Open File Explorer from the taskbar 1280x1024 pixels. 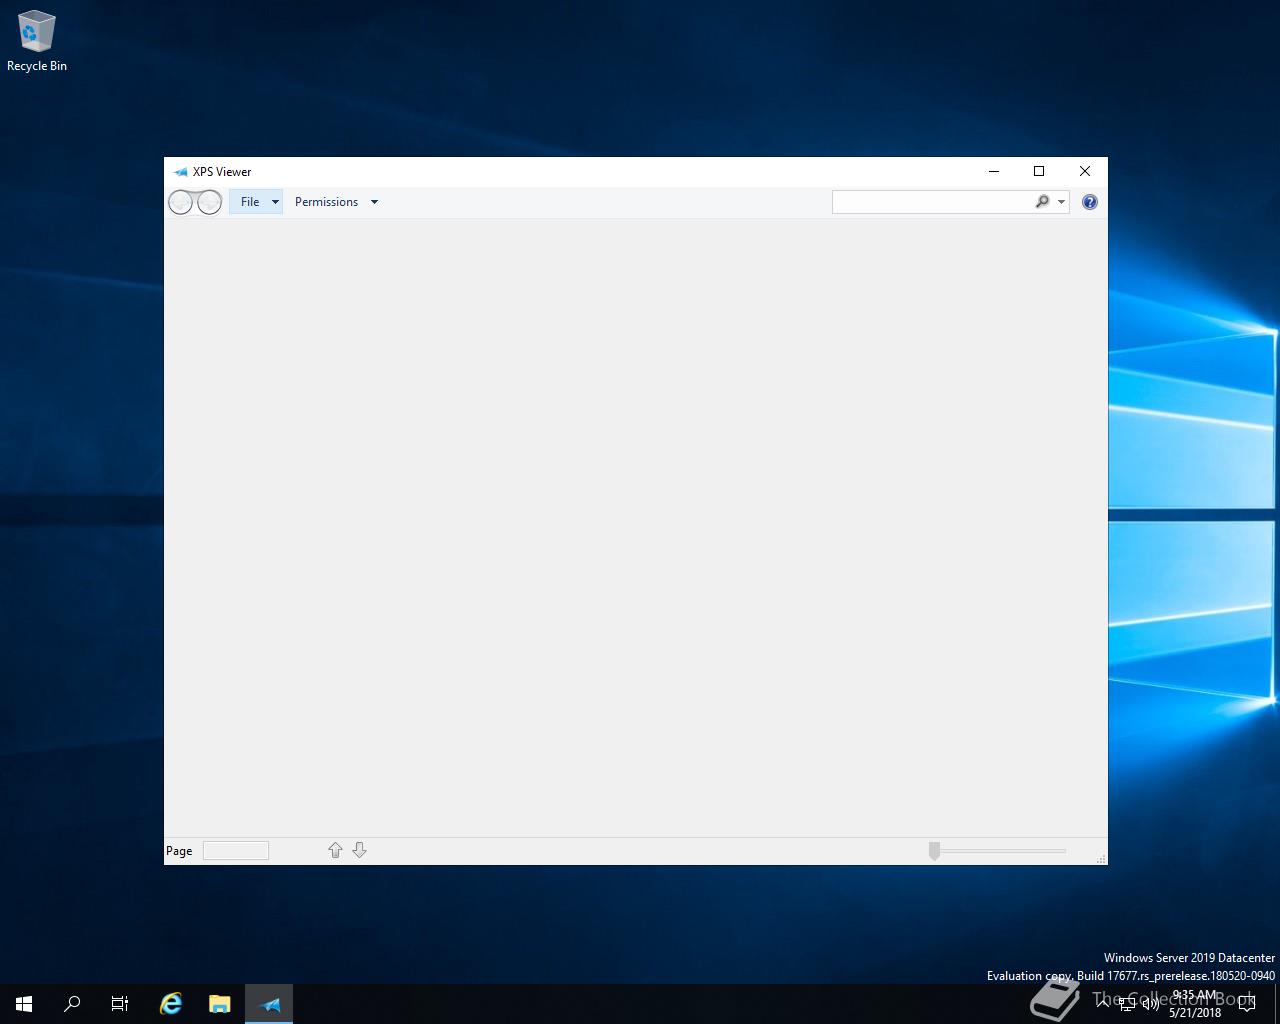[x=220, y=1004]
